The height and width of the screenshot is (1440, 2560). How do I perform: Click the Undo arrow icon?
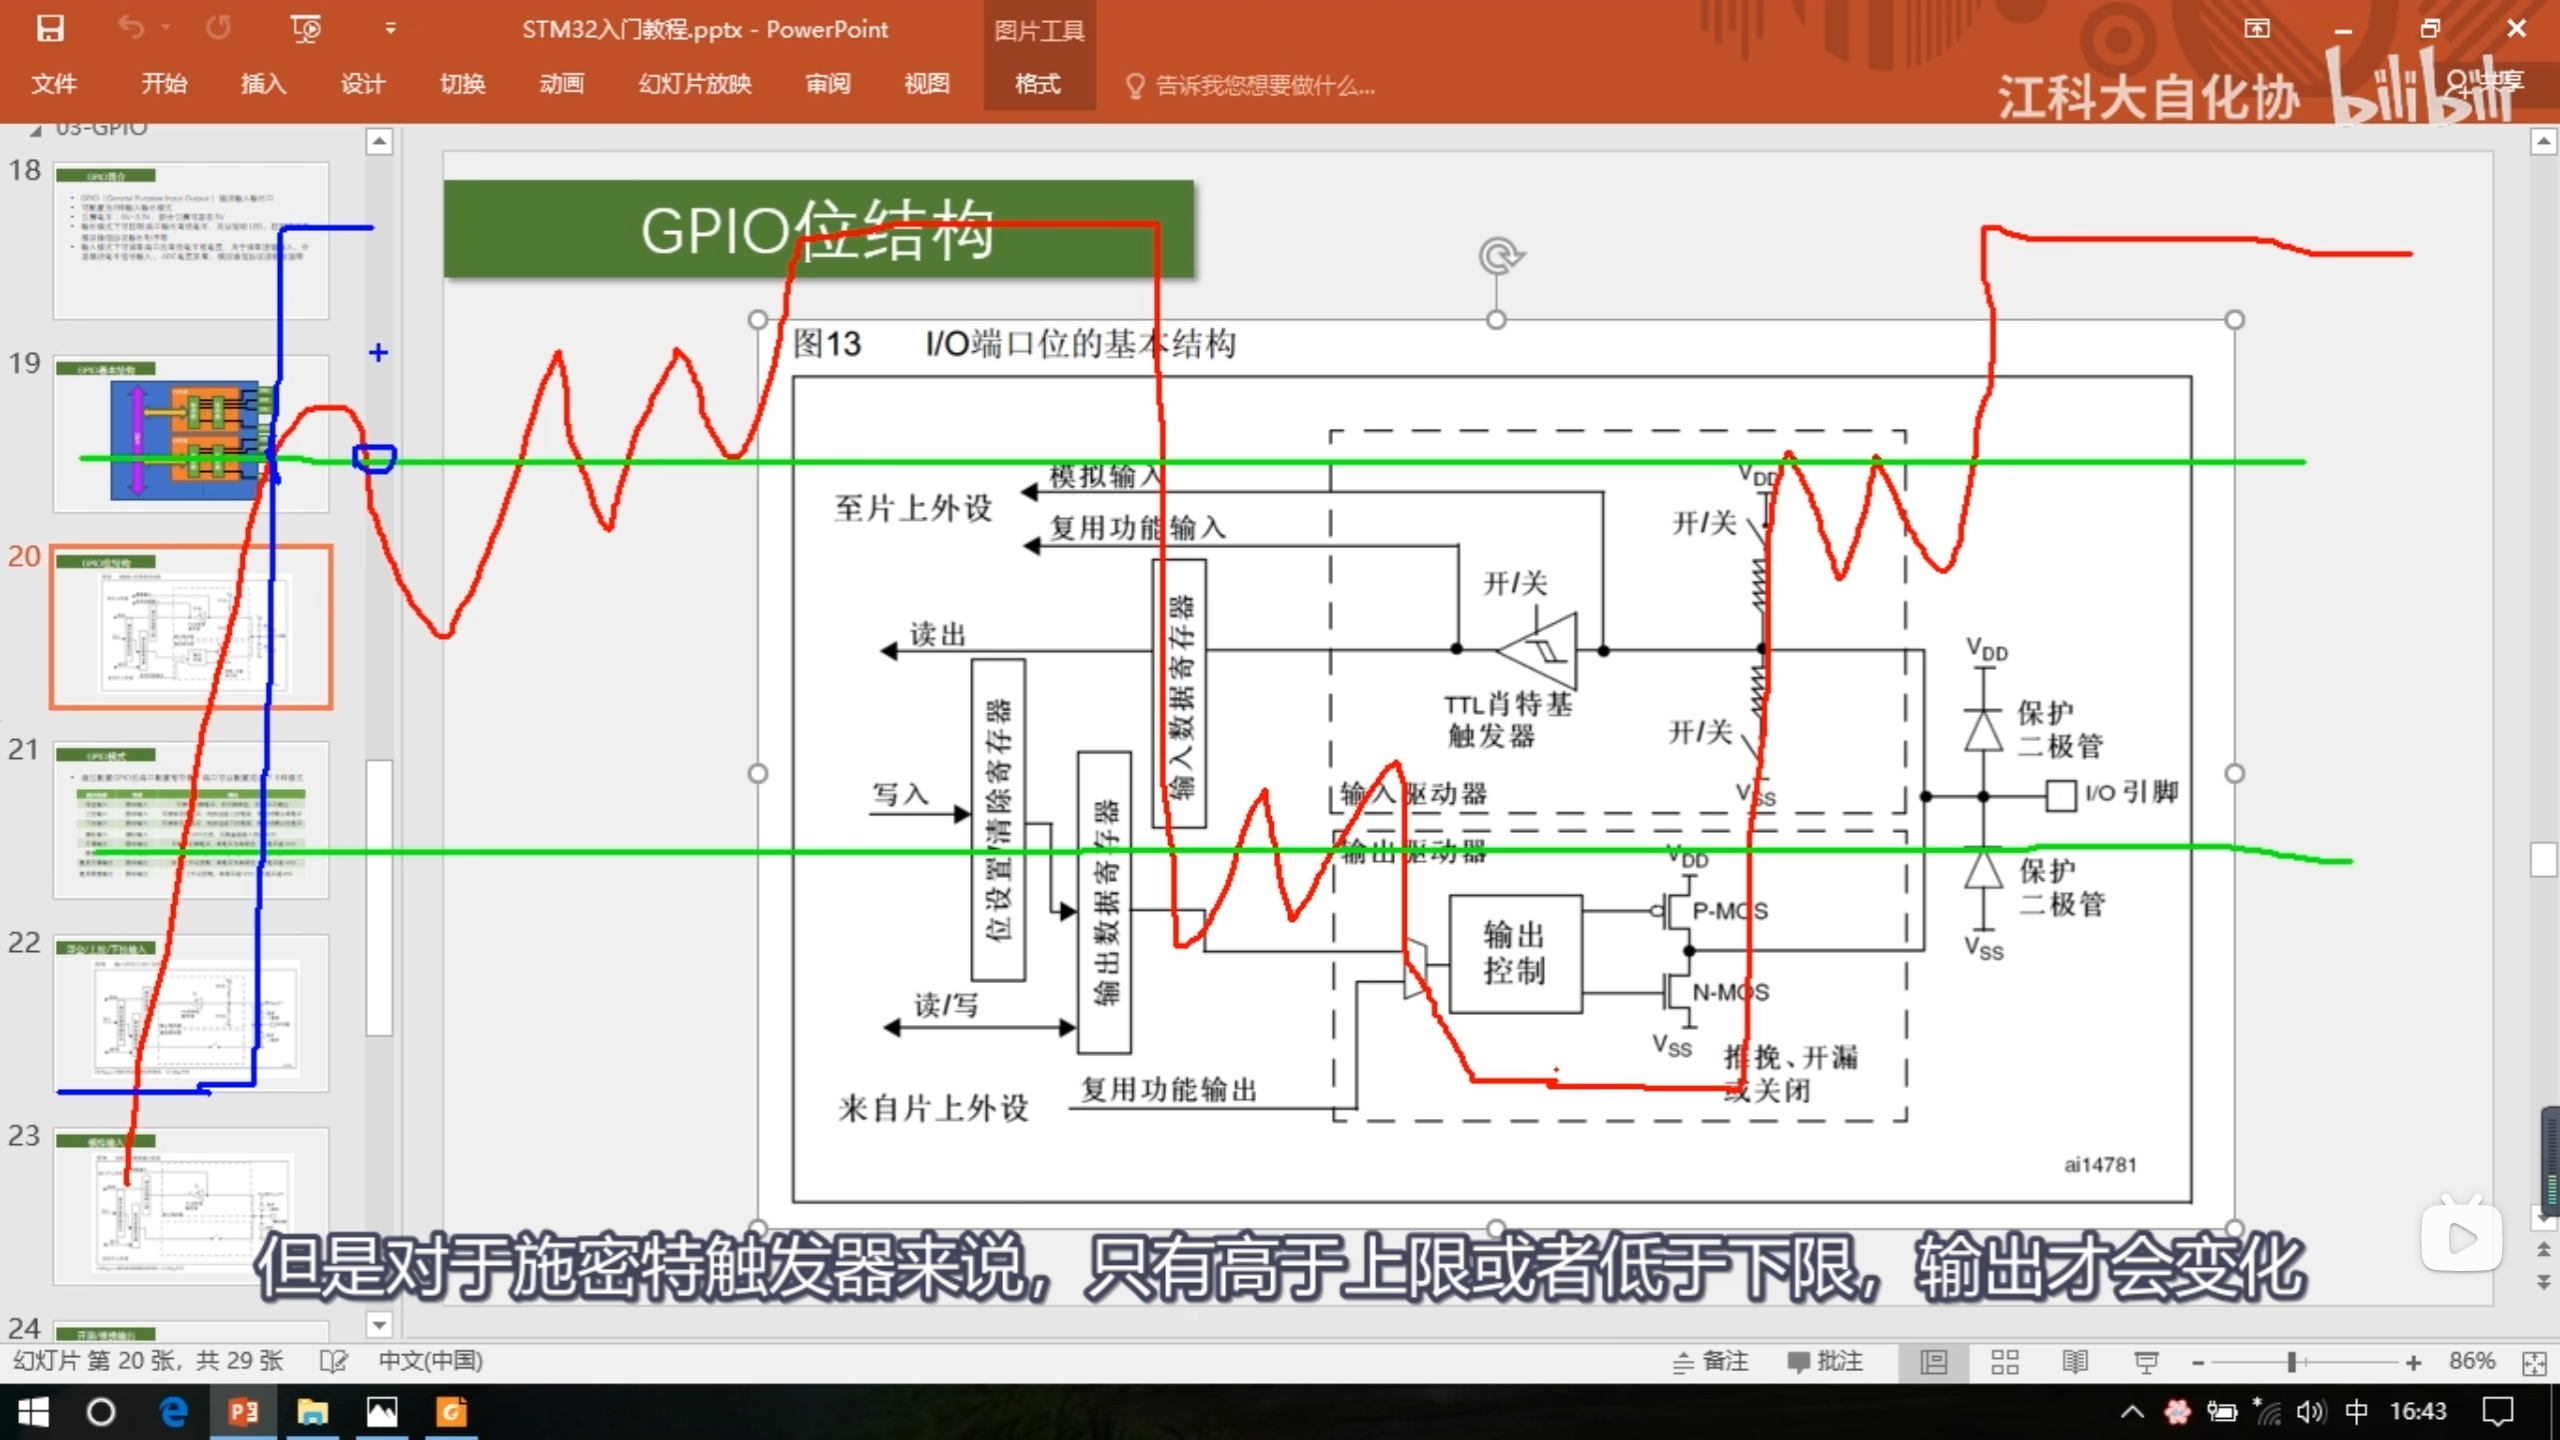tap(131, 28)
